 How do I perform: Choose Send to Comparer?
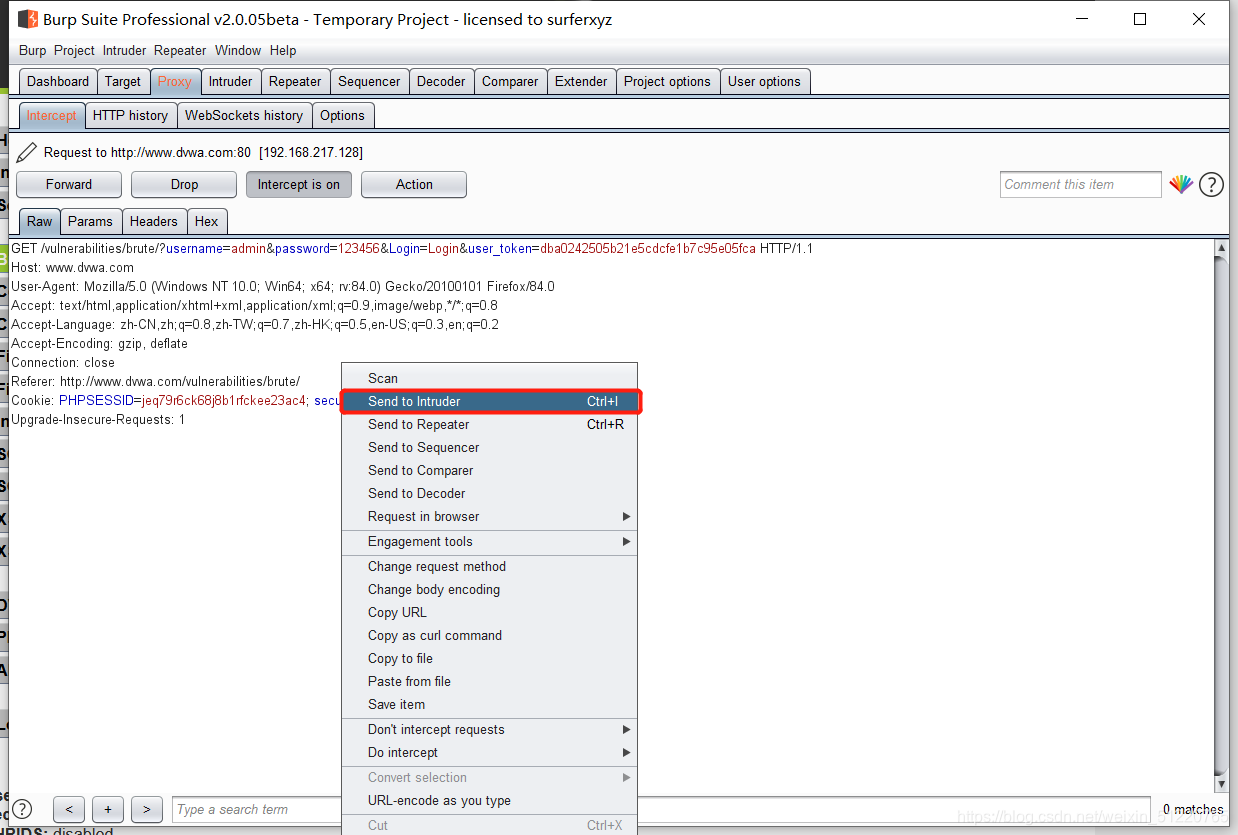[x=489, y=470]
